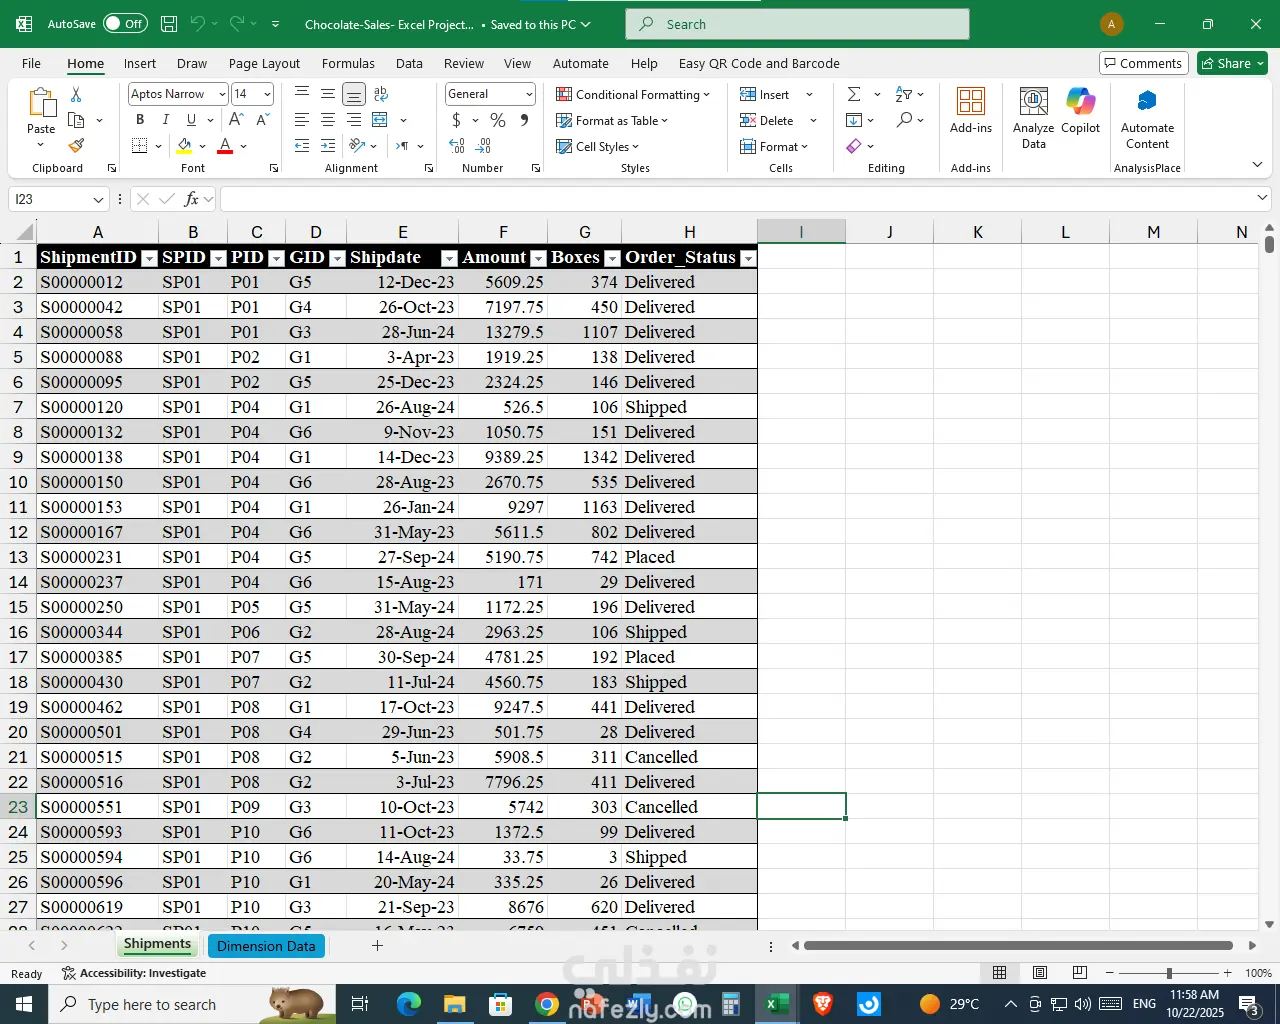Click the Share button
Screen dimensions: 1280x1024
coord(1232,63)
